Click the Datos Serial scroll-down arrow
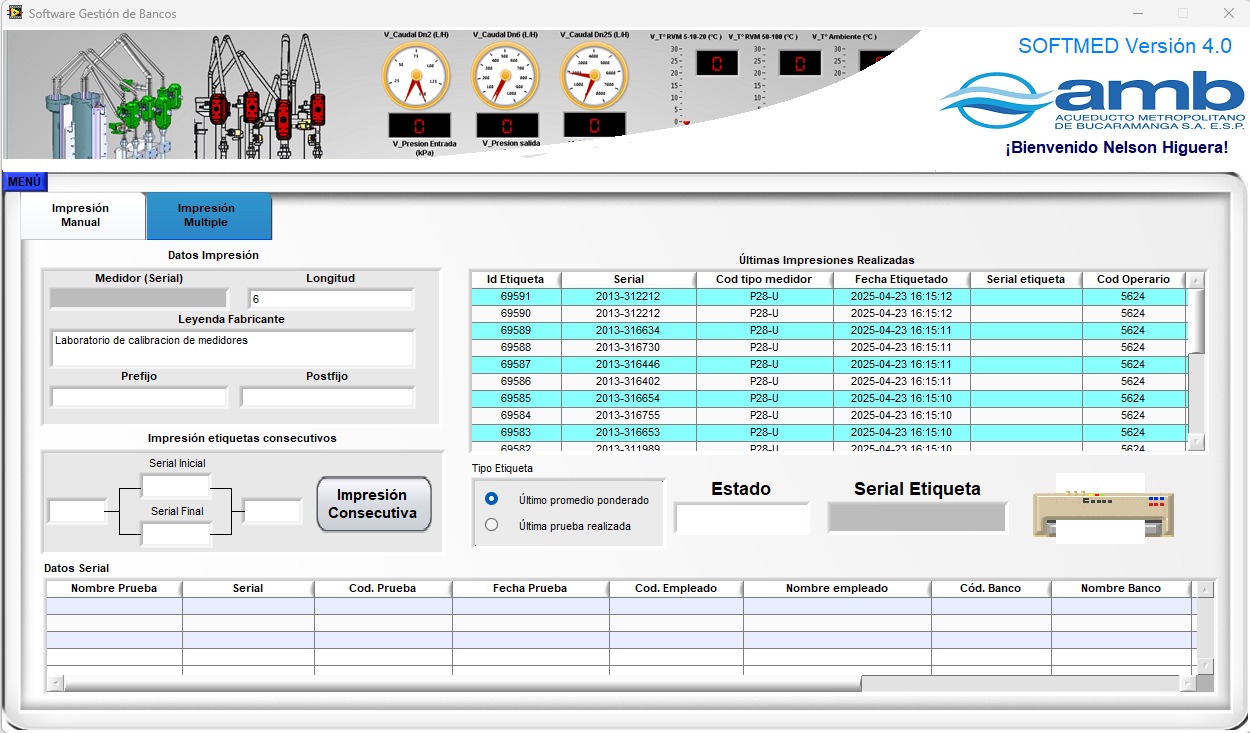The width and height of the screenshot is (1250, 733). point(1204,666)
